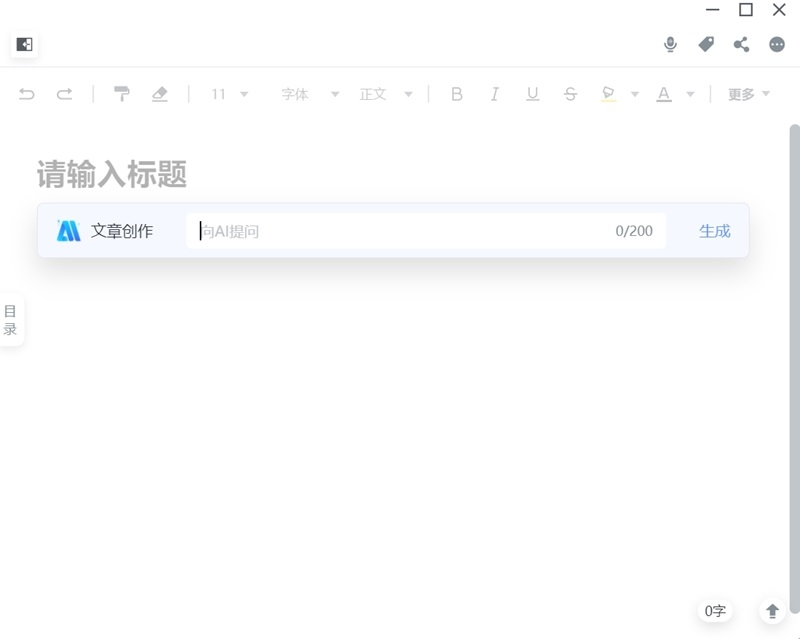Add a tag with the tag icon
The image size is (800, 639).
point(706,44)
